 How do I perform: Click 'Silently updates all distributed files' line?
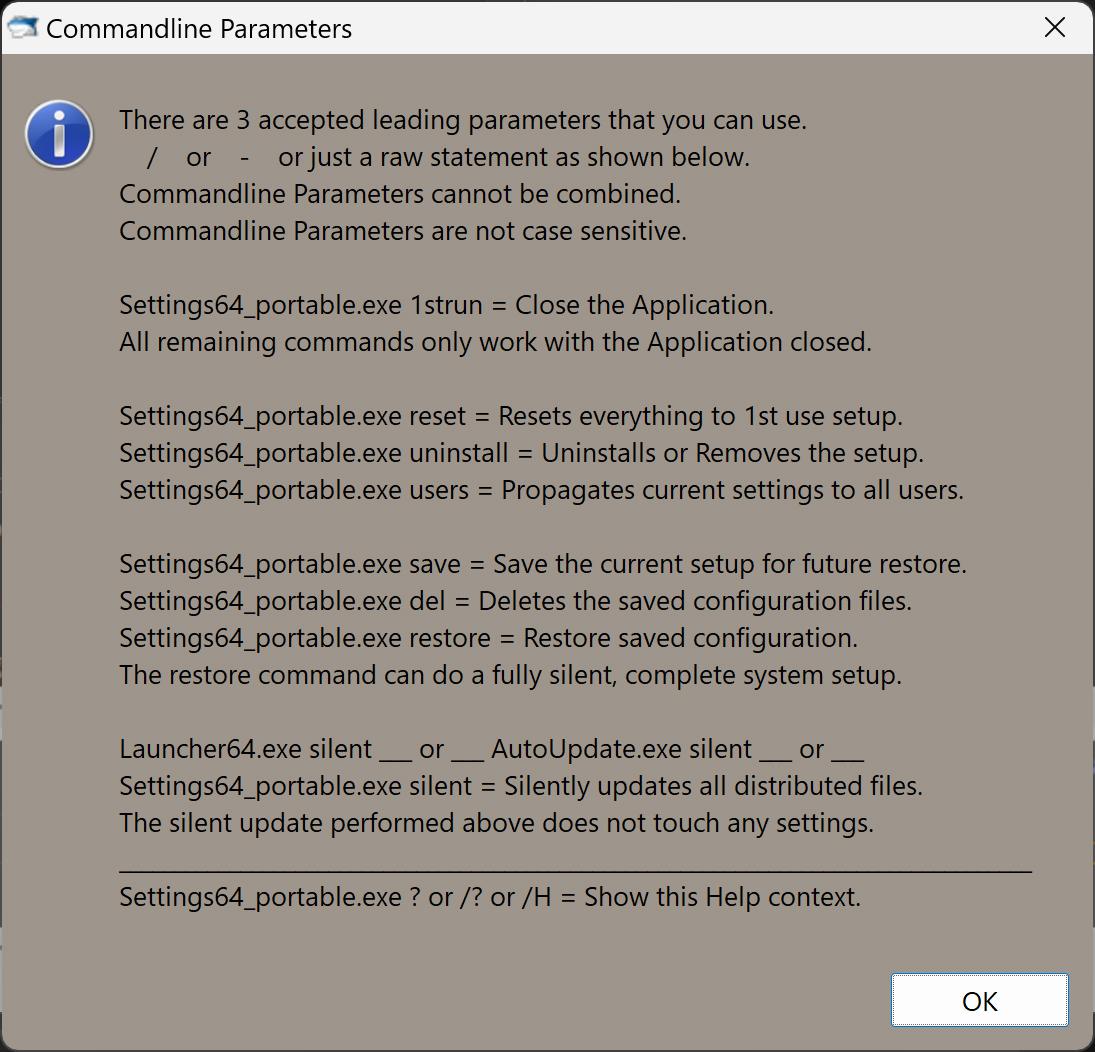(521, 787)
